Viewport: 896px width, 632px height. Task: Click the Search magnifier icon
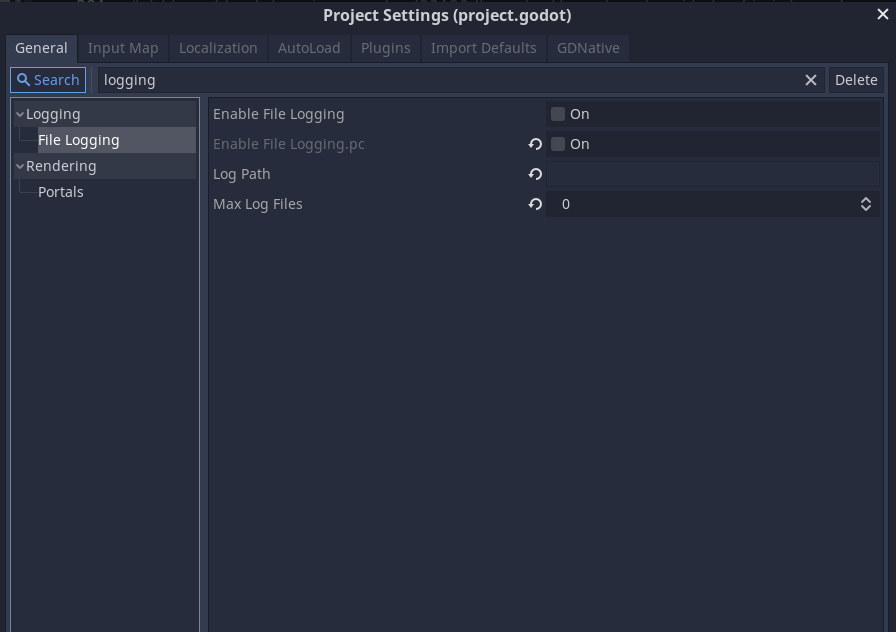coord(23,79)
